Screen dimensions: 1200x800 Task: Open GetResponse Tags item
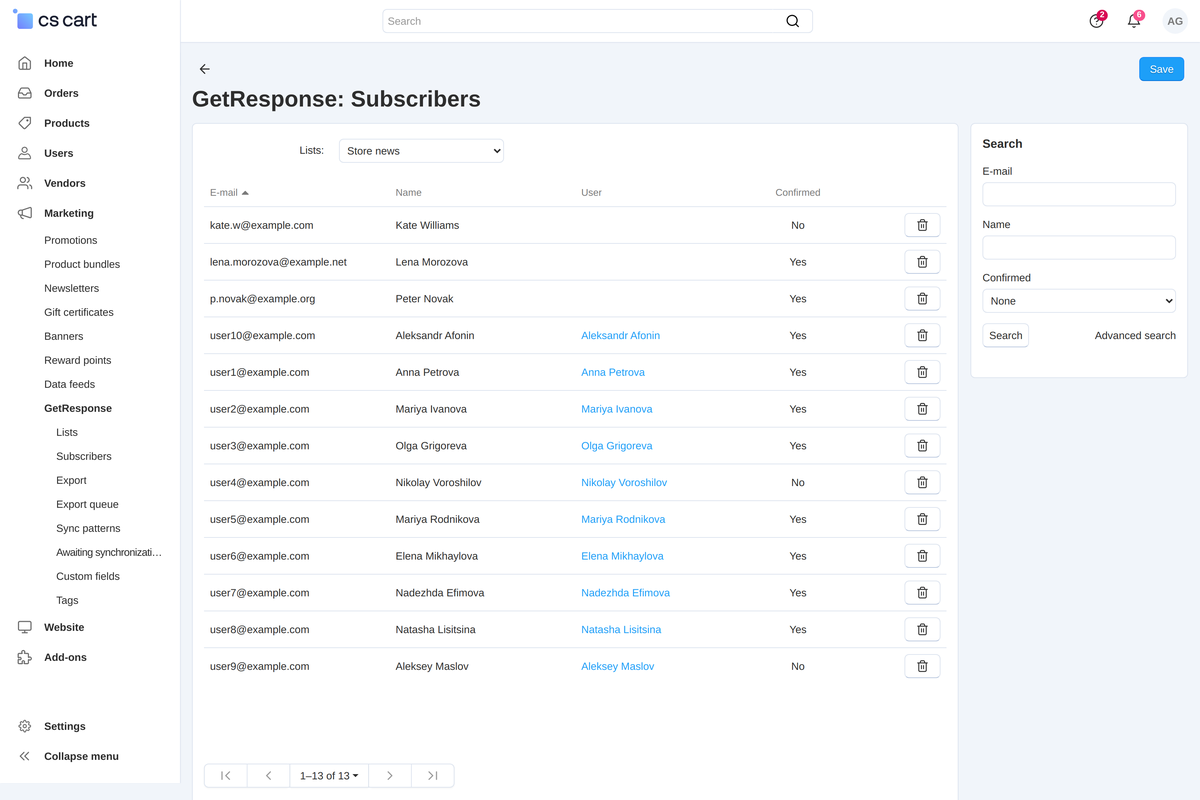click(67, 600)
